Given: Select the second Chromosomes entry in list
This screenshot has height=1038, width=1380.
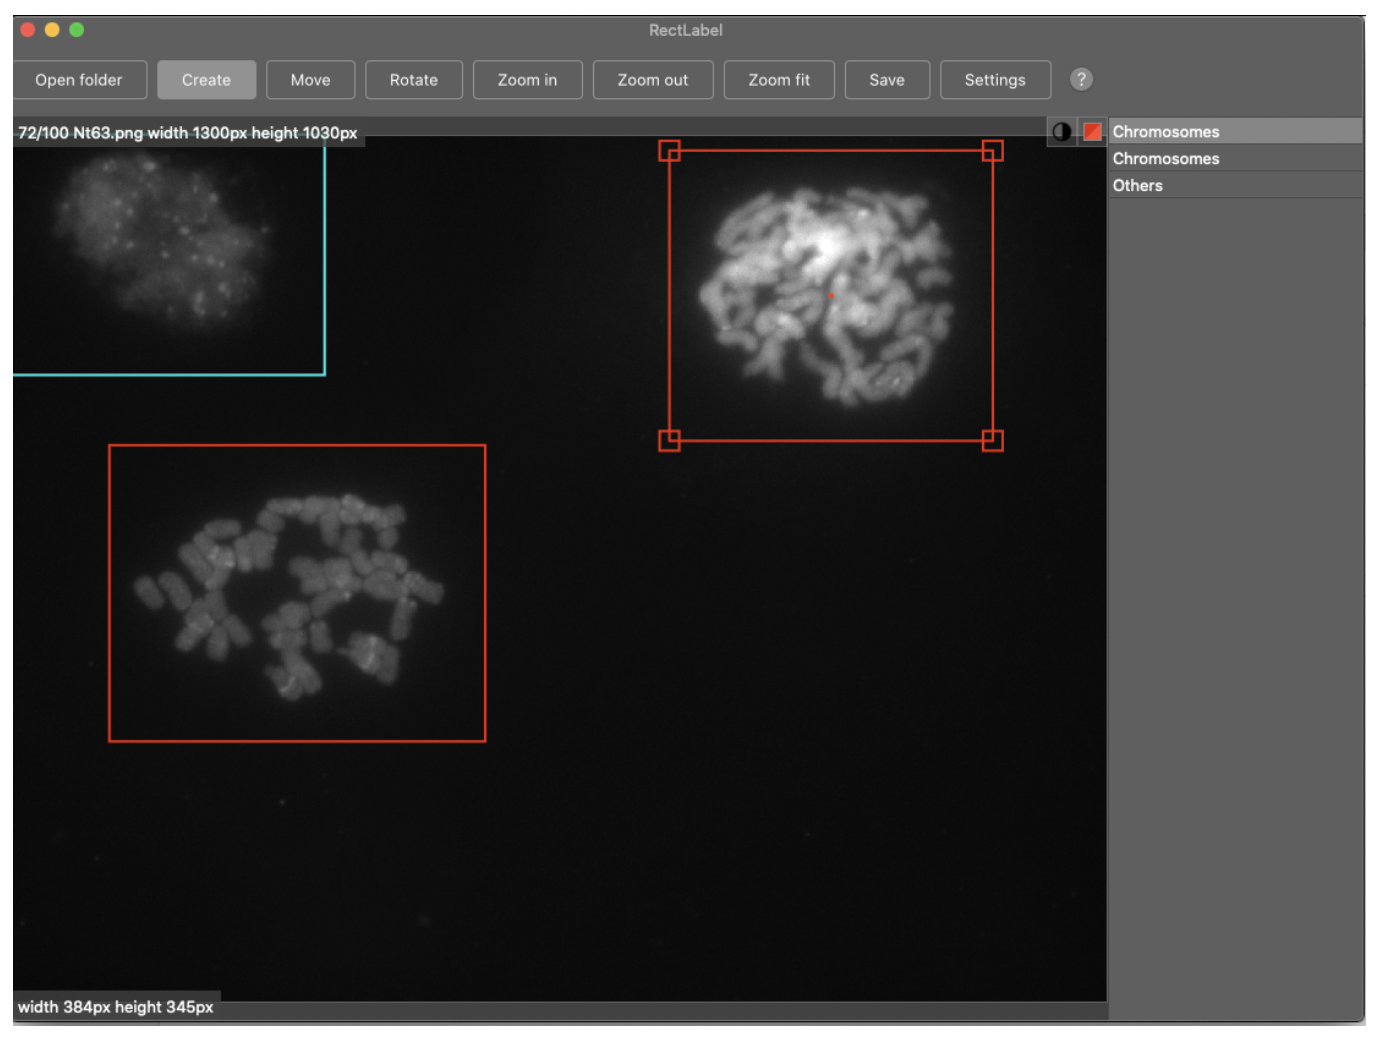Looking at the screenshot, I should (1166, 159).
